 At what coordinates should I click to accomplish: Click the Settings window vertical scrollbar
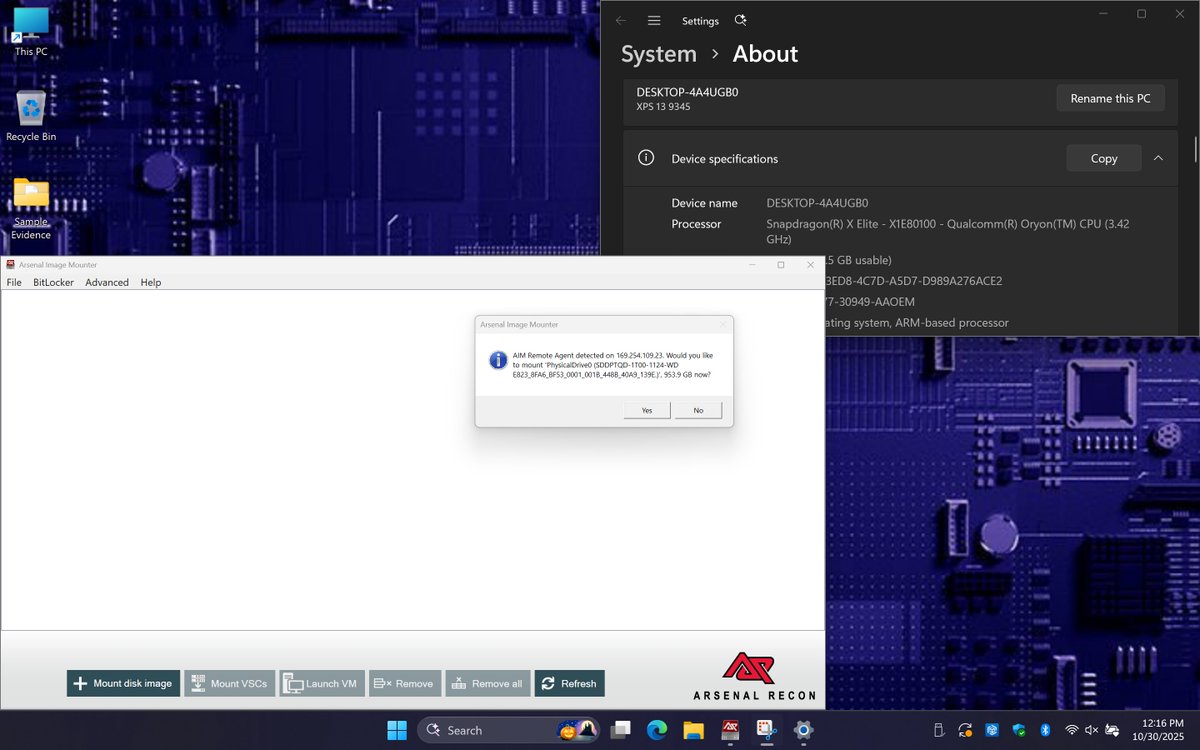click(1195, 148)
